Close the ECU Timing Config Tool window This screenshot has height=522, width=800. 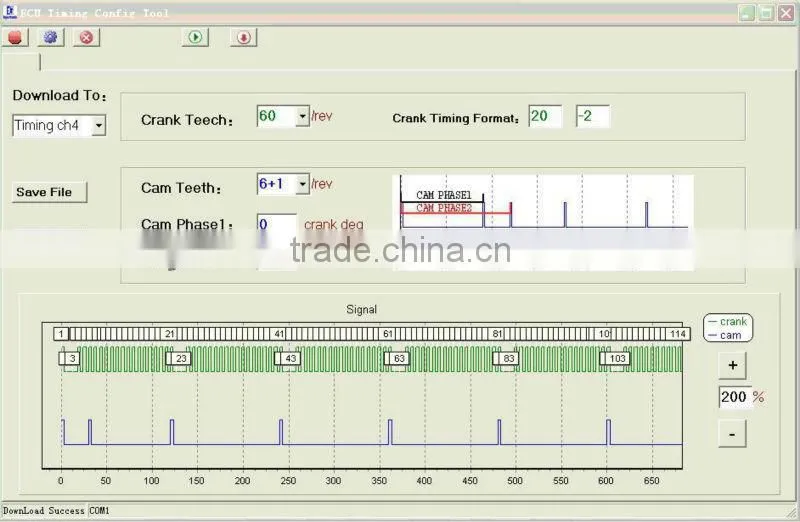click(x=786, y=13)
